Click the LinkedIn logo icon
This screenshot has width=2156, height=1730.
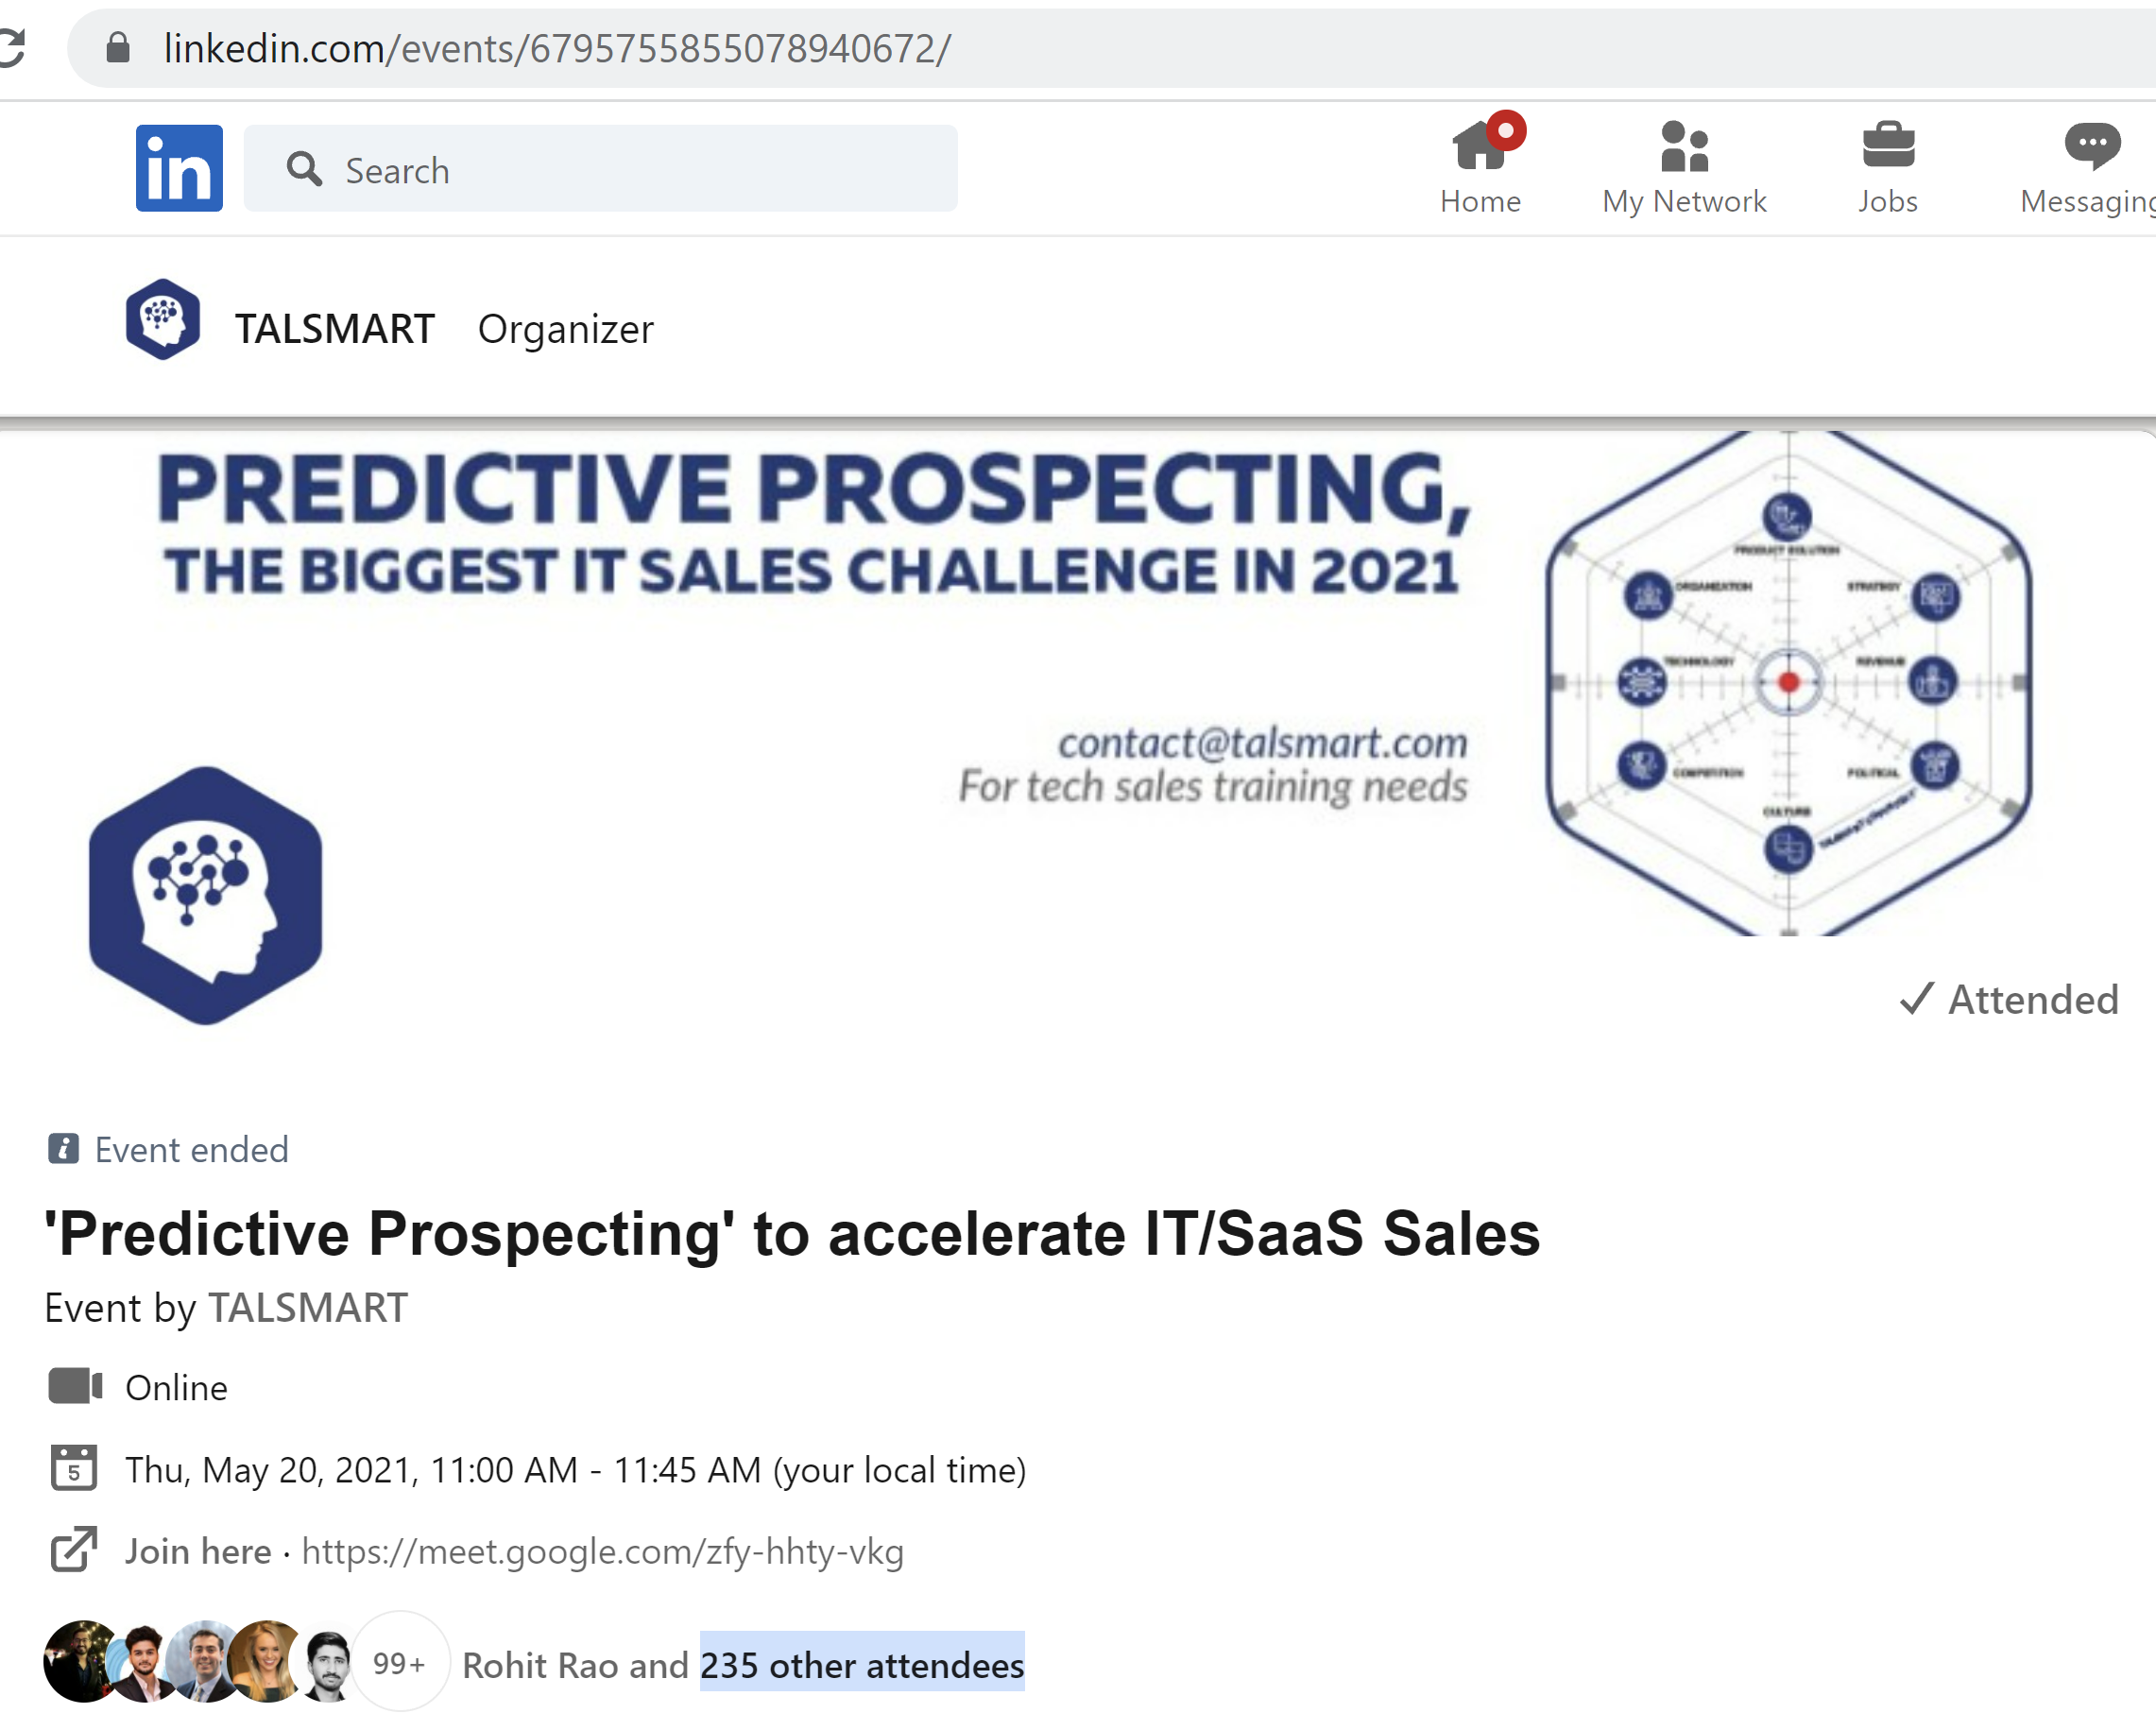pos(179,168)
